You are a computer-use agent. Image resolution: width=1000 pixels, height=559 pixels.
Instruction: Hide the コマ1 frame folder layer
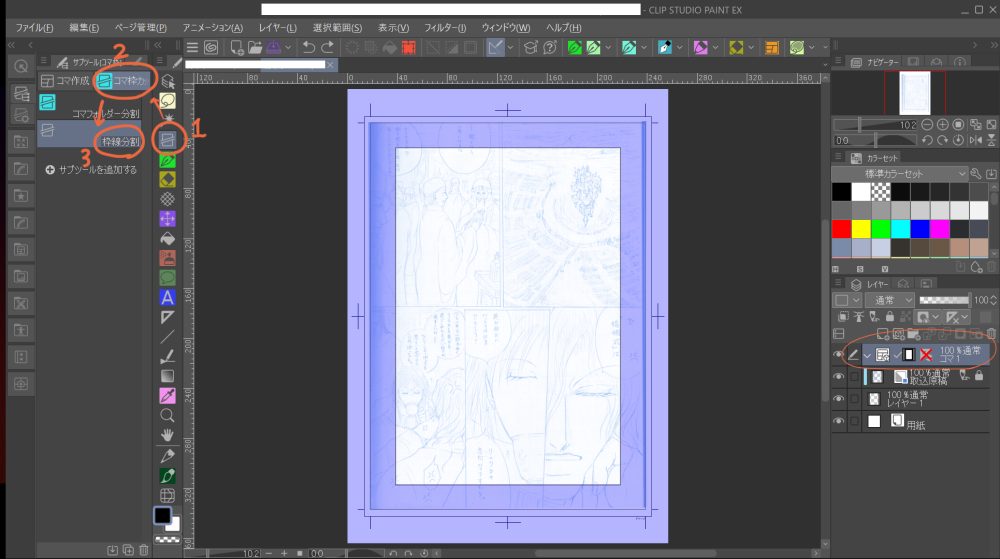coord(839,354)
